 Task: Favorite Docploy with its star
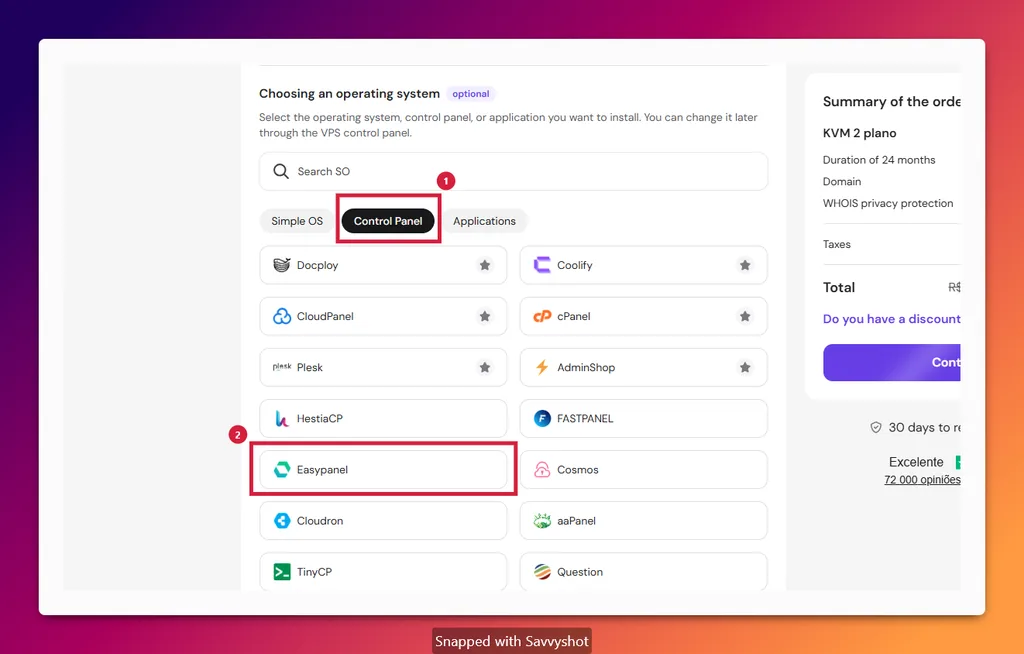pos(485,265)
